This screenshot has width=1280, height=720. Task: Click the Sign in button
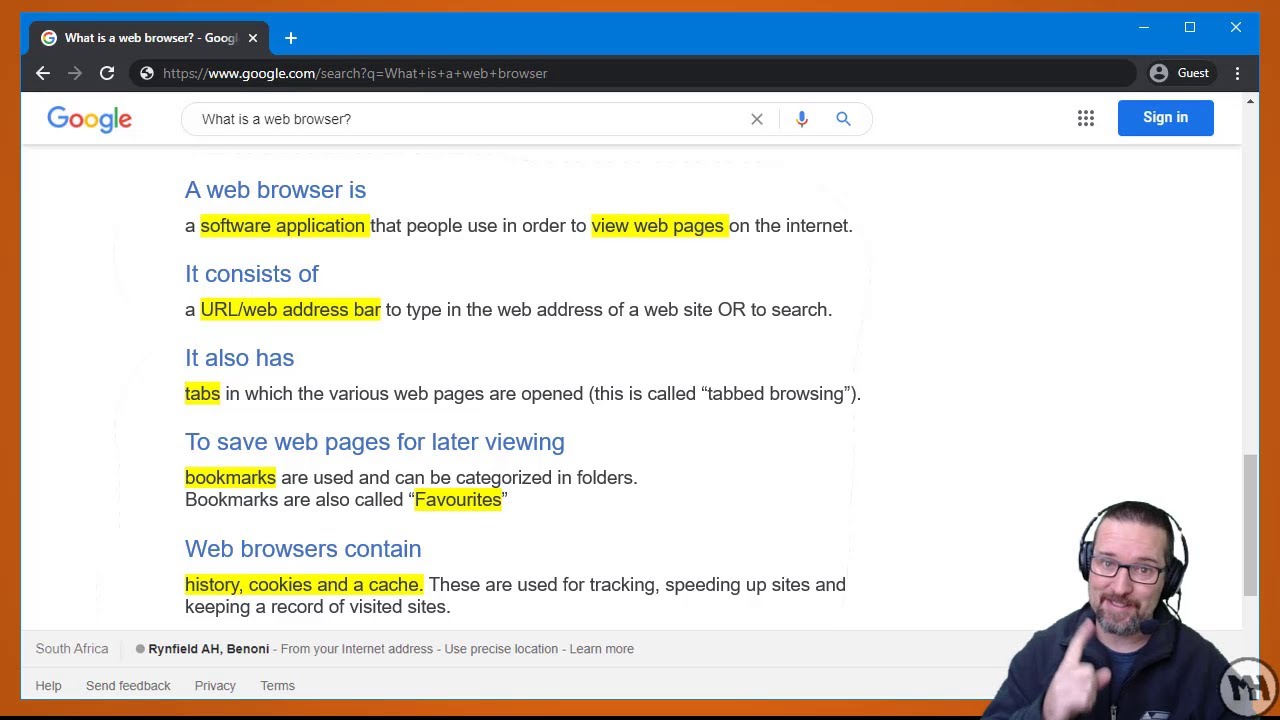point(1166,118)
